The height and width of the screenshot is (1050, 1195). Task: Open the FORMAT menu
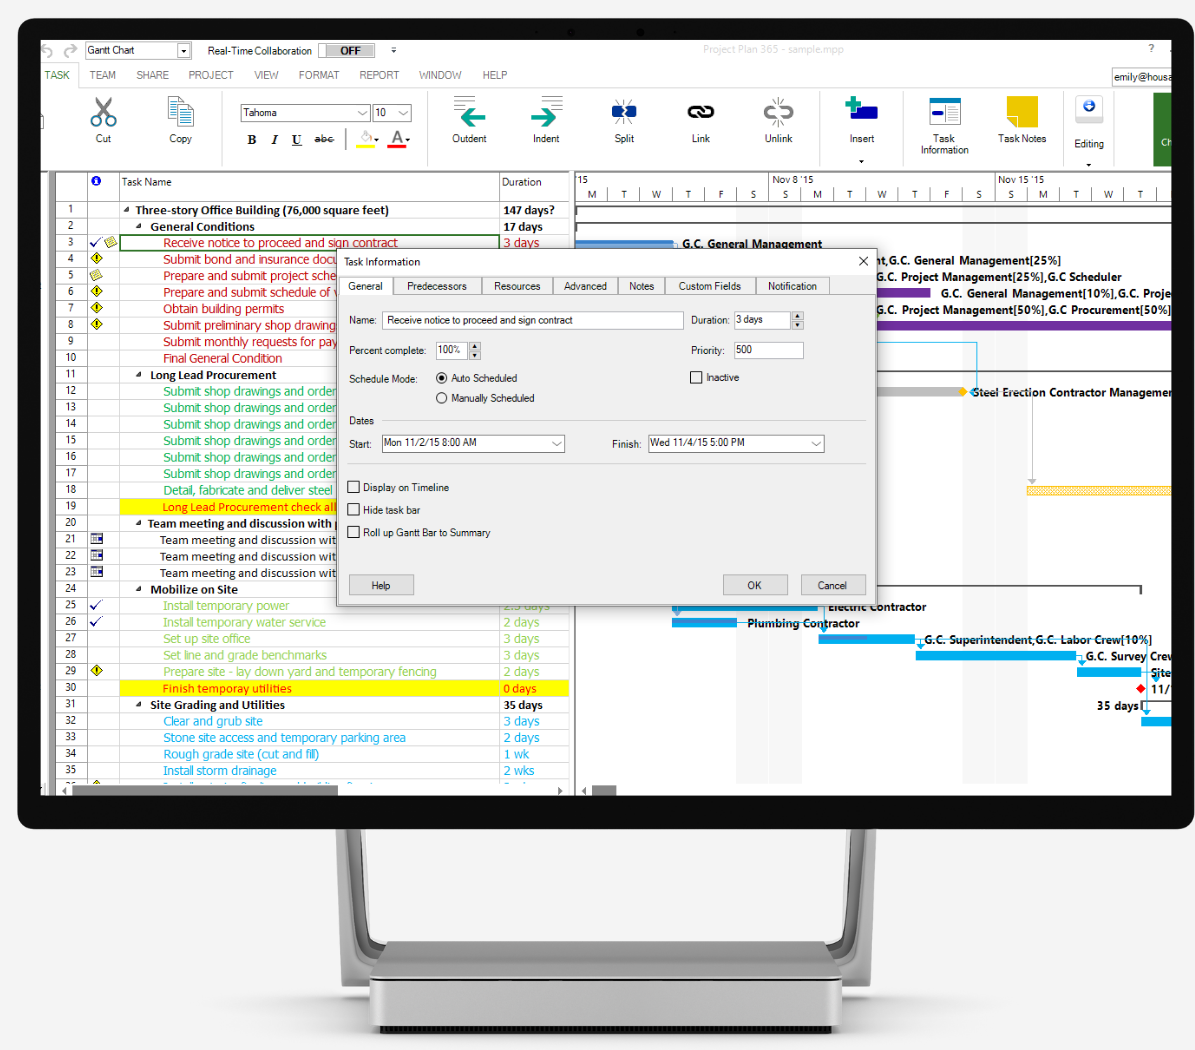tap(319, 75)
